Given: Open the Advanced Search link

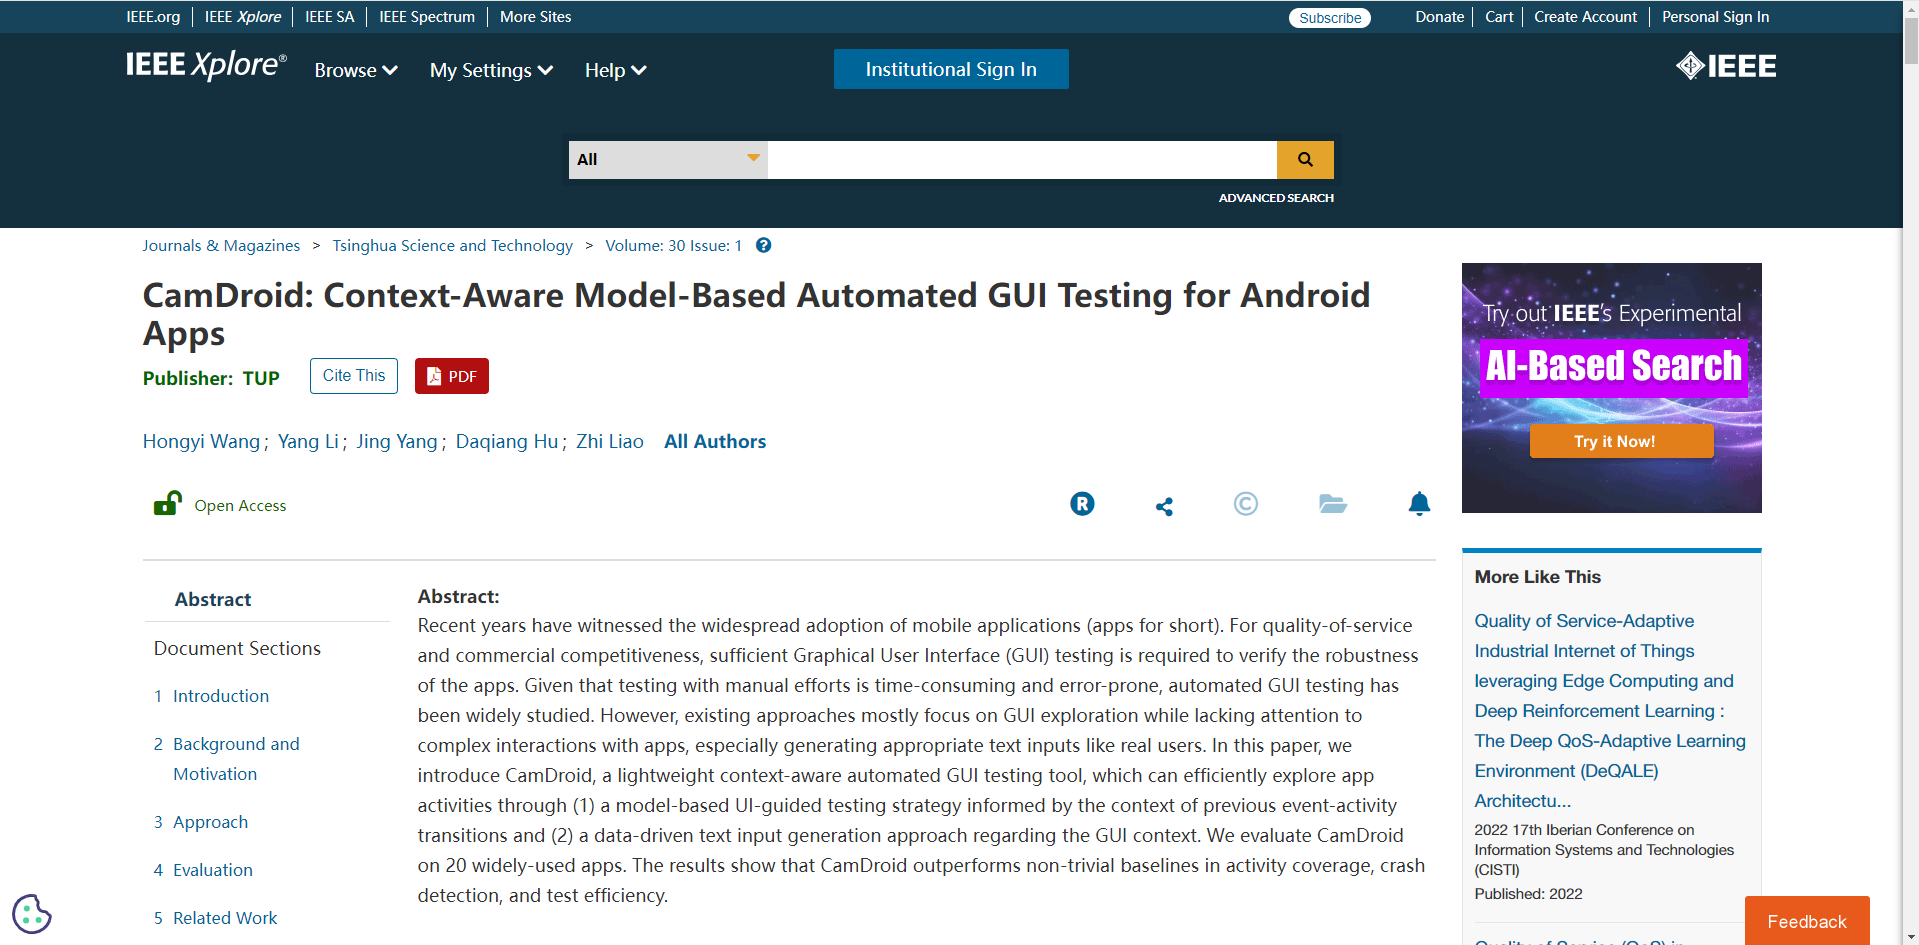Looking at the screenshot, I should (x=1275, y=198).
